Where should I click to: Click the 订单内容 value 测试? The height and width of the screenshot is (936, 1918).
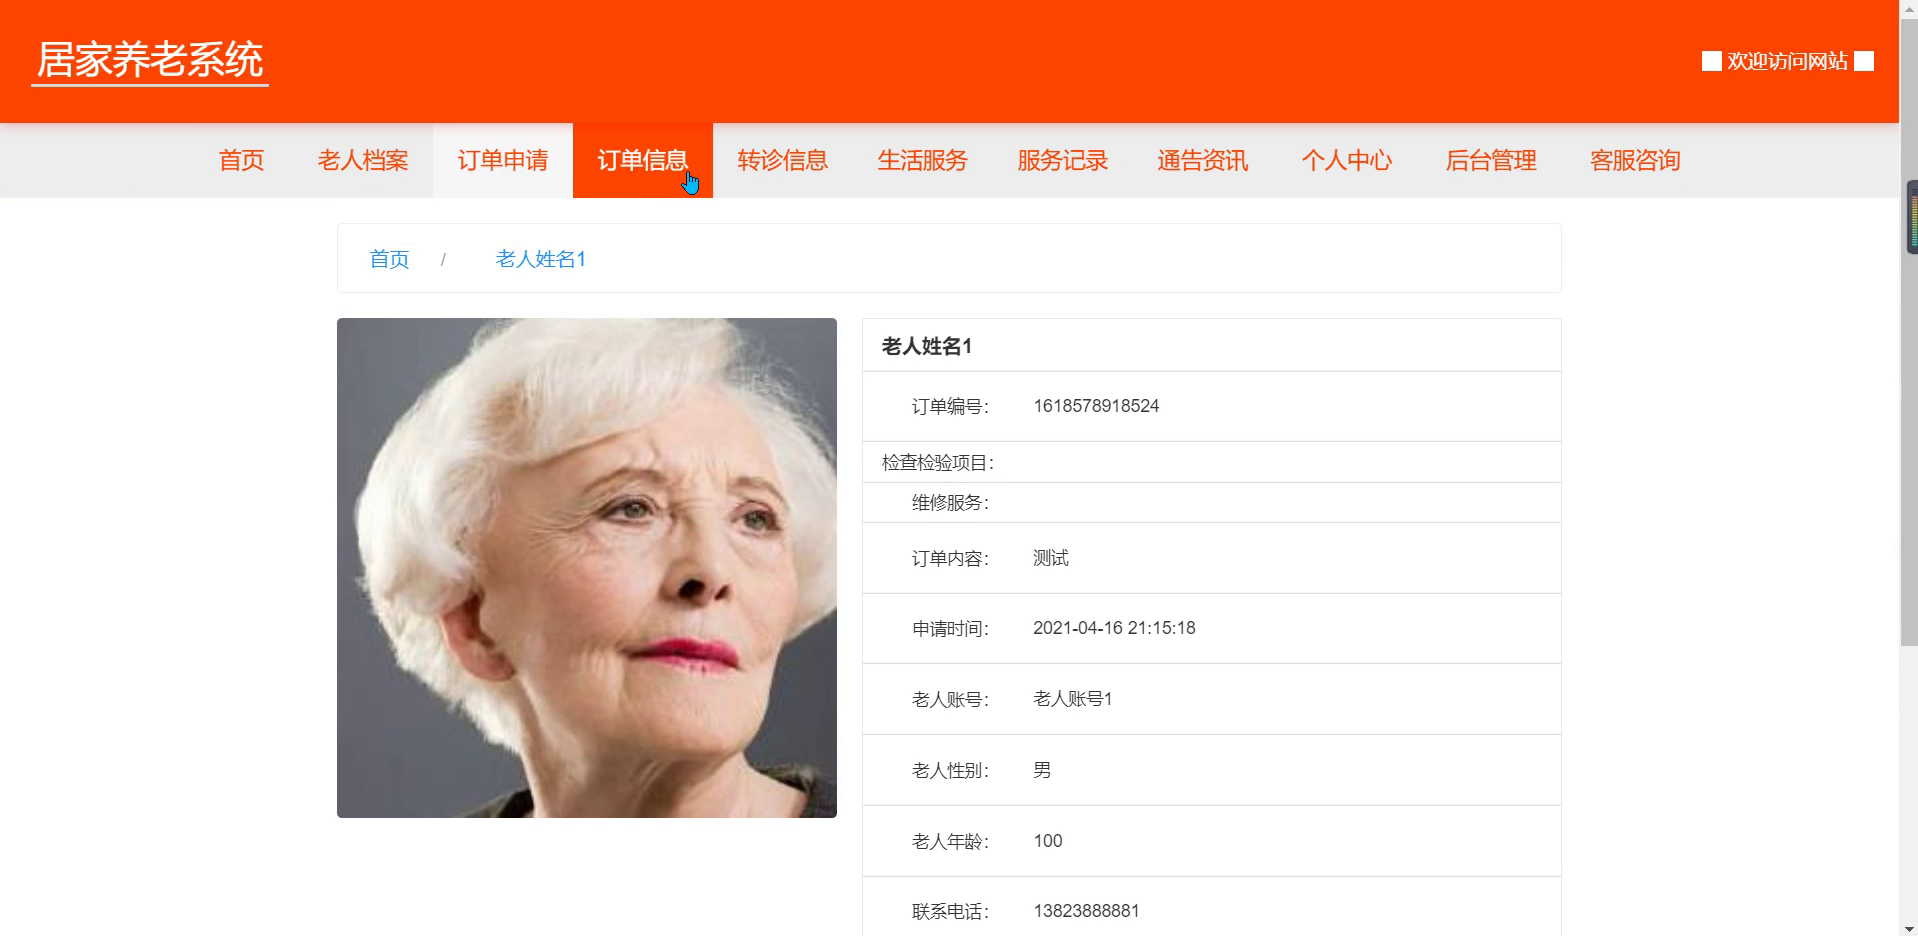point(1051,558)
